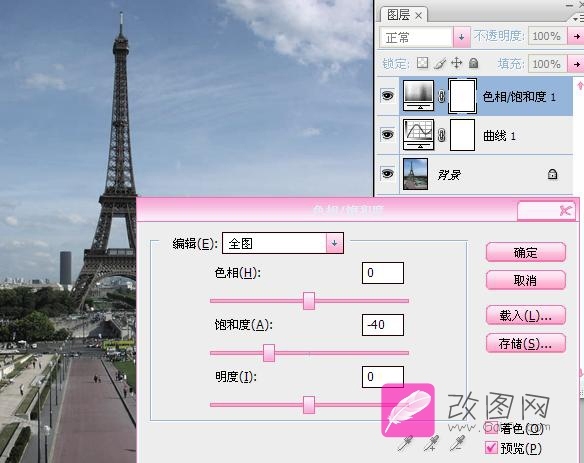This screenshot has width=584, height=463.
Task: Click the lock position move icon
Action: click(456, 63)
